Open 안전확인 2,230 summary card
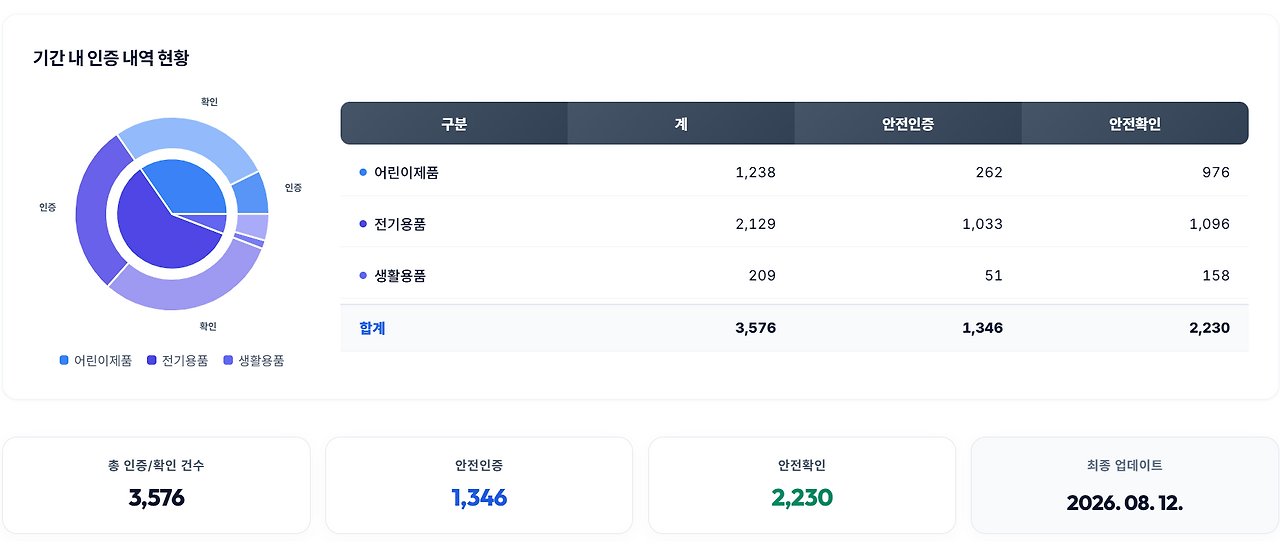The height and width of the screenshot is (542, 1280). [802, 485]
